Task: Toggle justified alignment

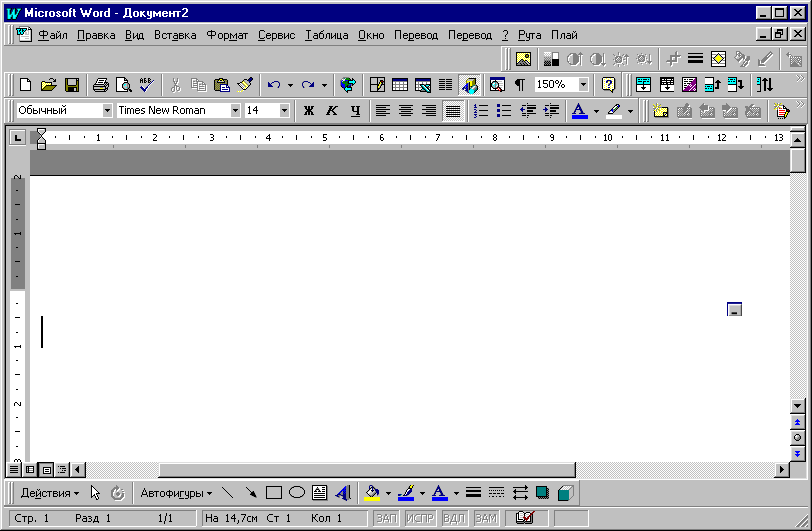Action: pos(453,110)
